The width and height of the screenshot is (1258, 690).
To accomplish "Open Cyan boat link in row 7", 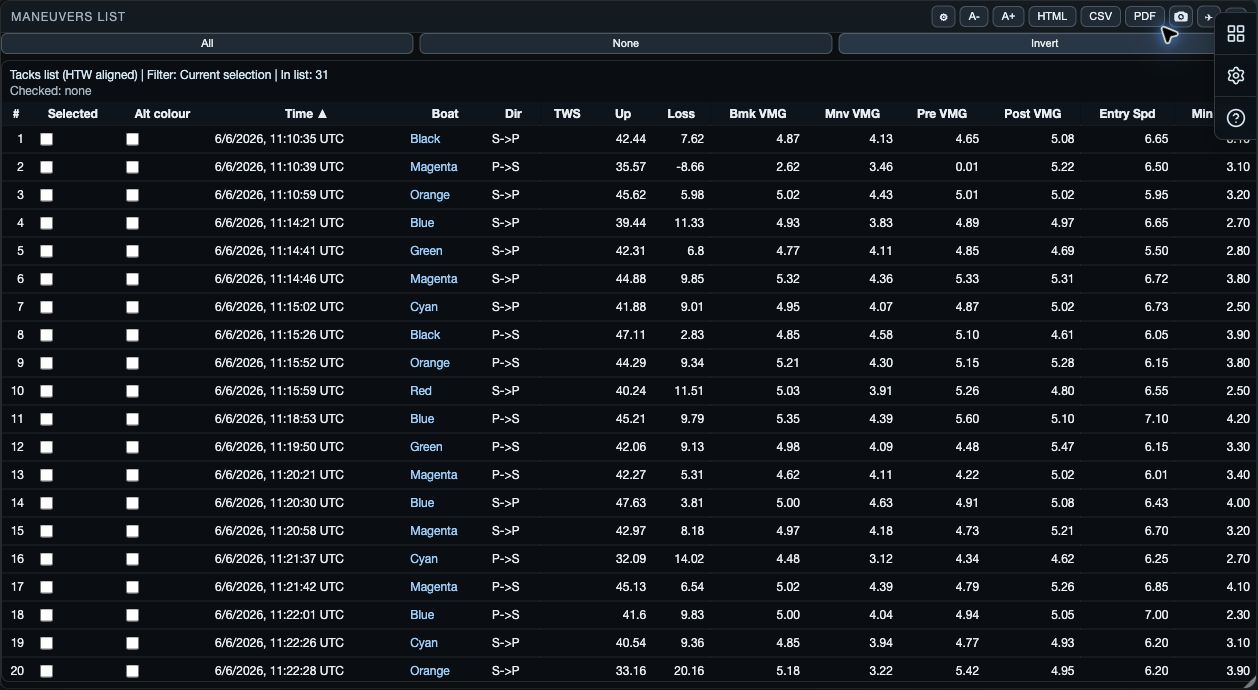I will pos(424,307).
